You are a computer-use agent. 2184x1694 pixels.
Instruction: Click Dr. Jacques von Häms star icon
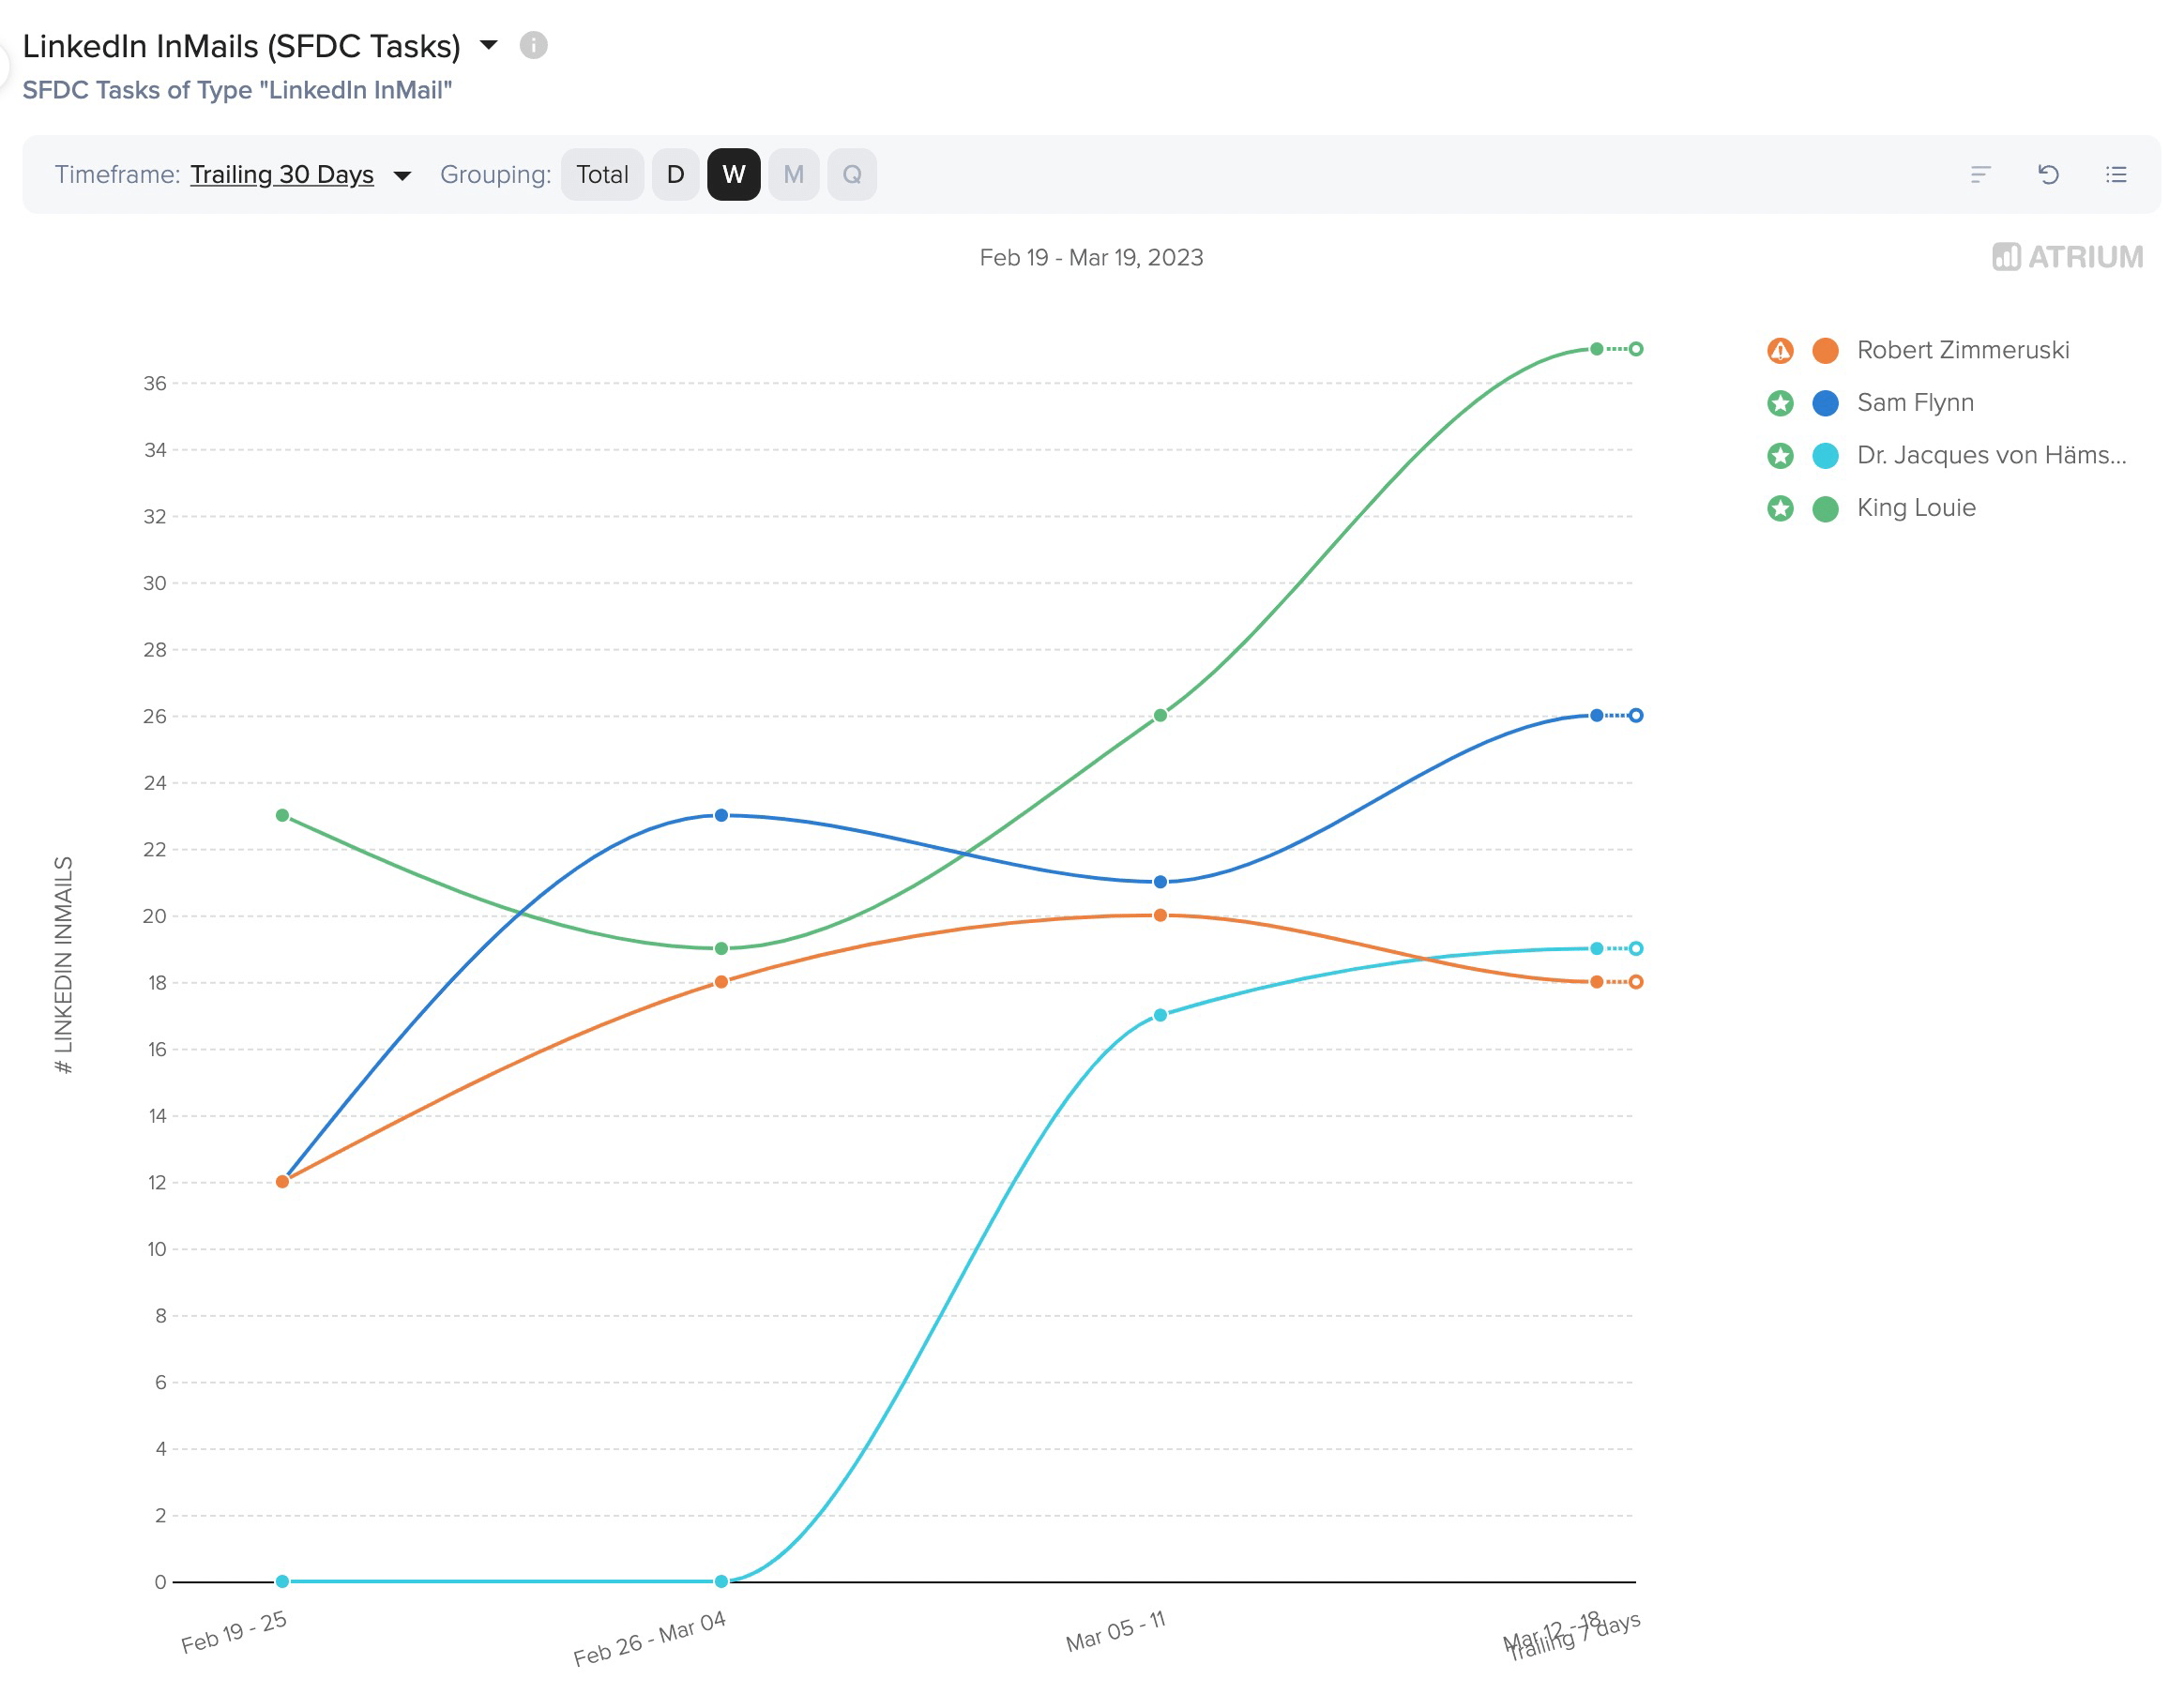[x=1779, y=456]
